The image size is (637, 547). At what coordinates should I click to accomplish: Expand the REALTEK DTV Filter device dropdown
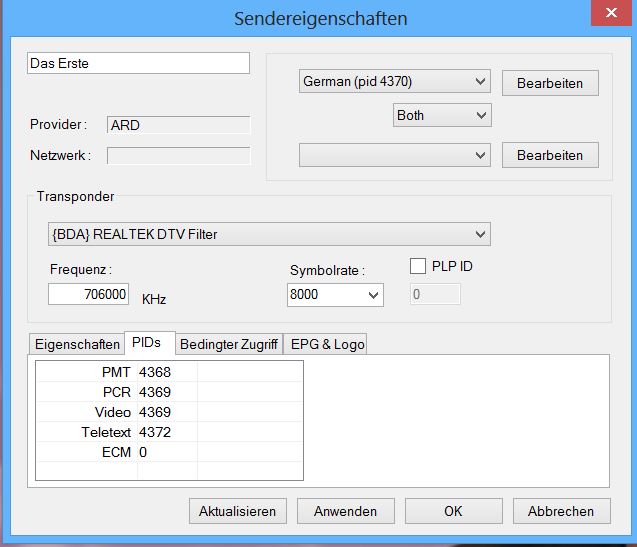(x=269, y=235)
